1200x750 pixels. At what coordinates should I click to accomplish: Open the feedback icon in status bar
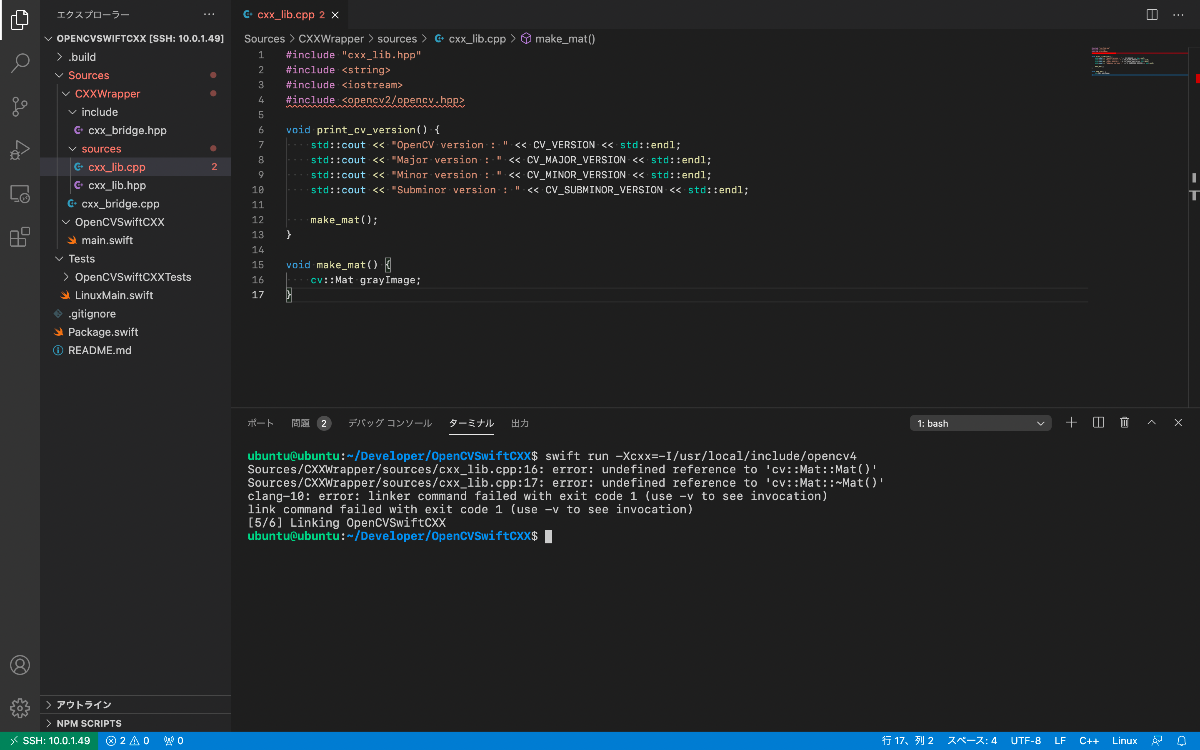coord(1156,741)
